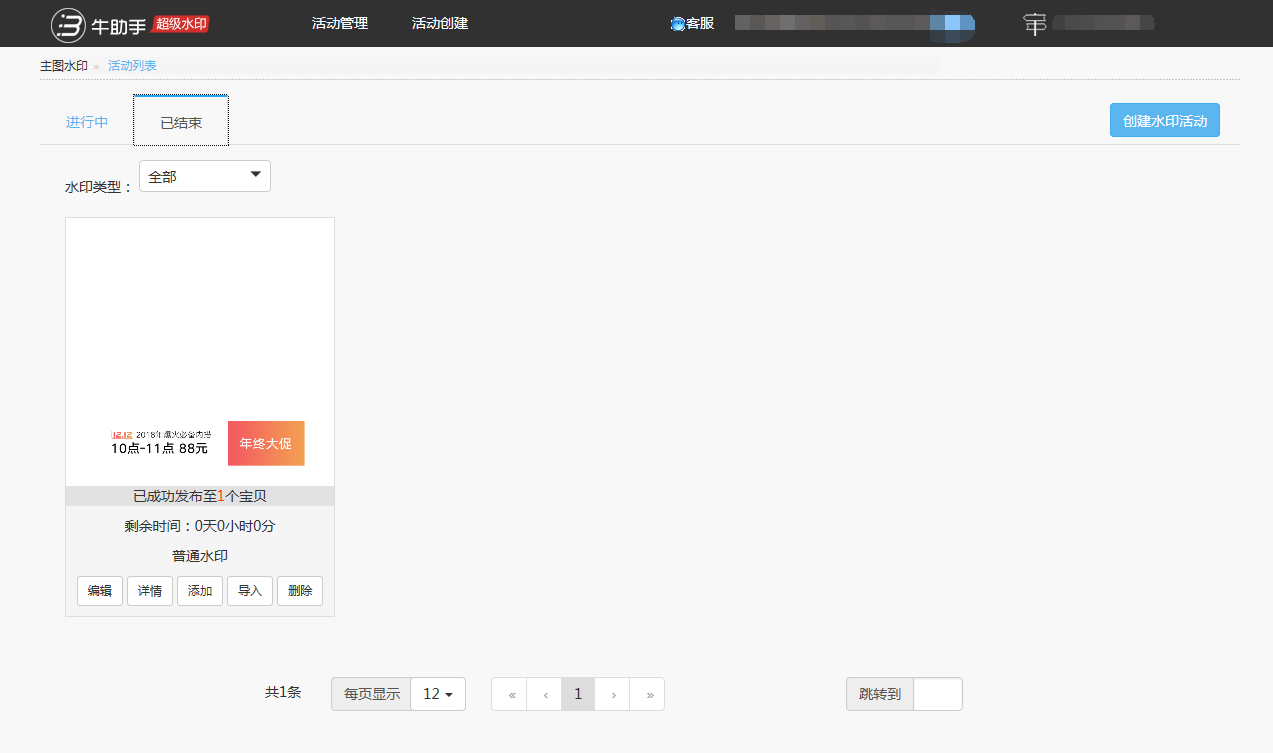Open the 活动管理 menu
The height and width of the screenshot is (753, 1273).
click(x=340, y=23)
